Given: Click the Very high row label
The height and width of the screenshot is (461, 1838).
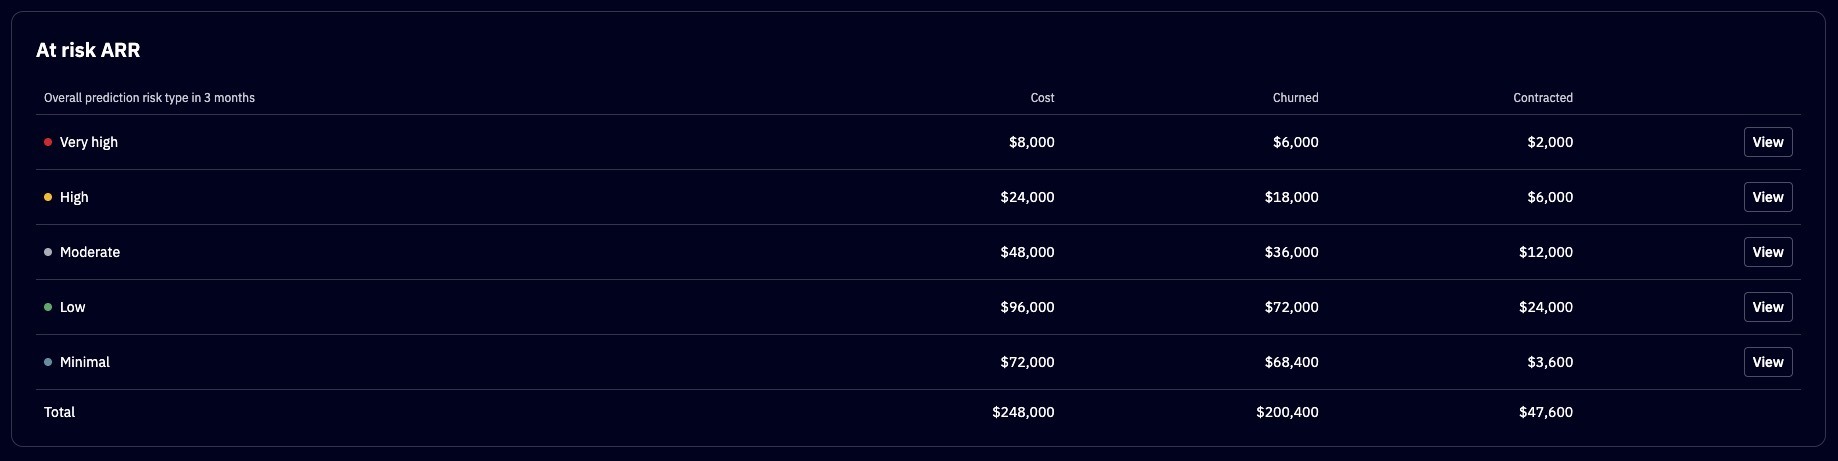Looking at the screenshot, I should tap(89, 142).
